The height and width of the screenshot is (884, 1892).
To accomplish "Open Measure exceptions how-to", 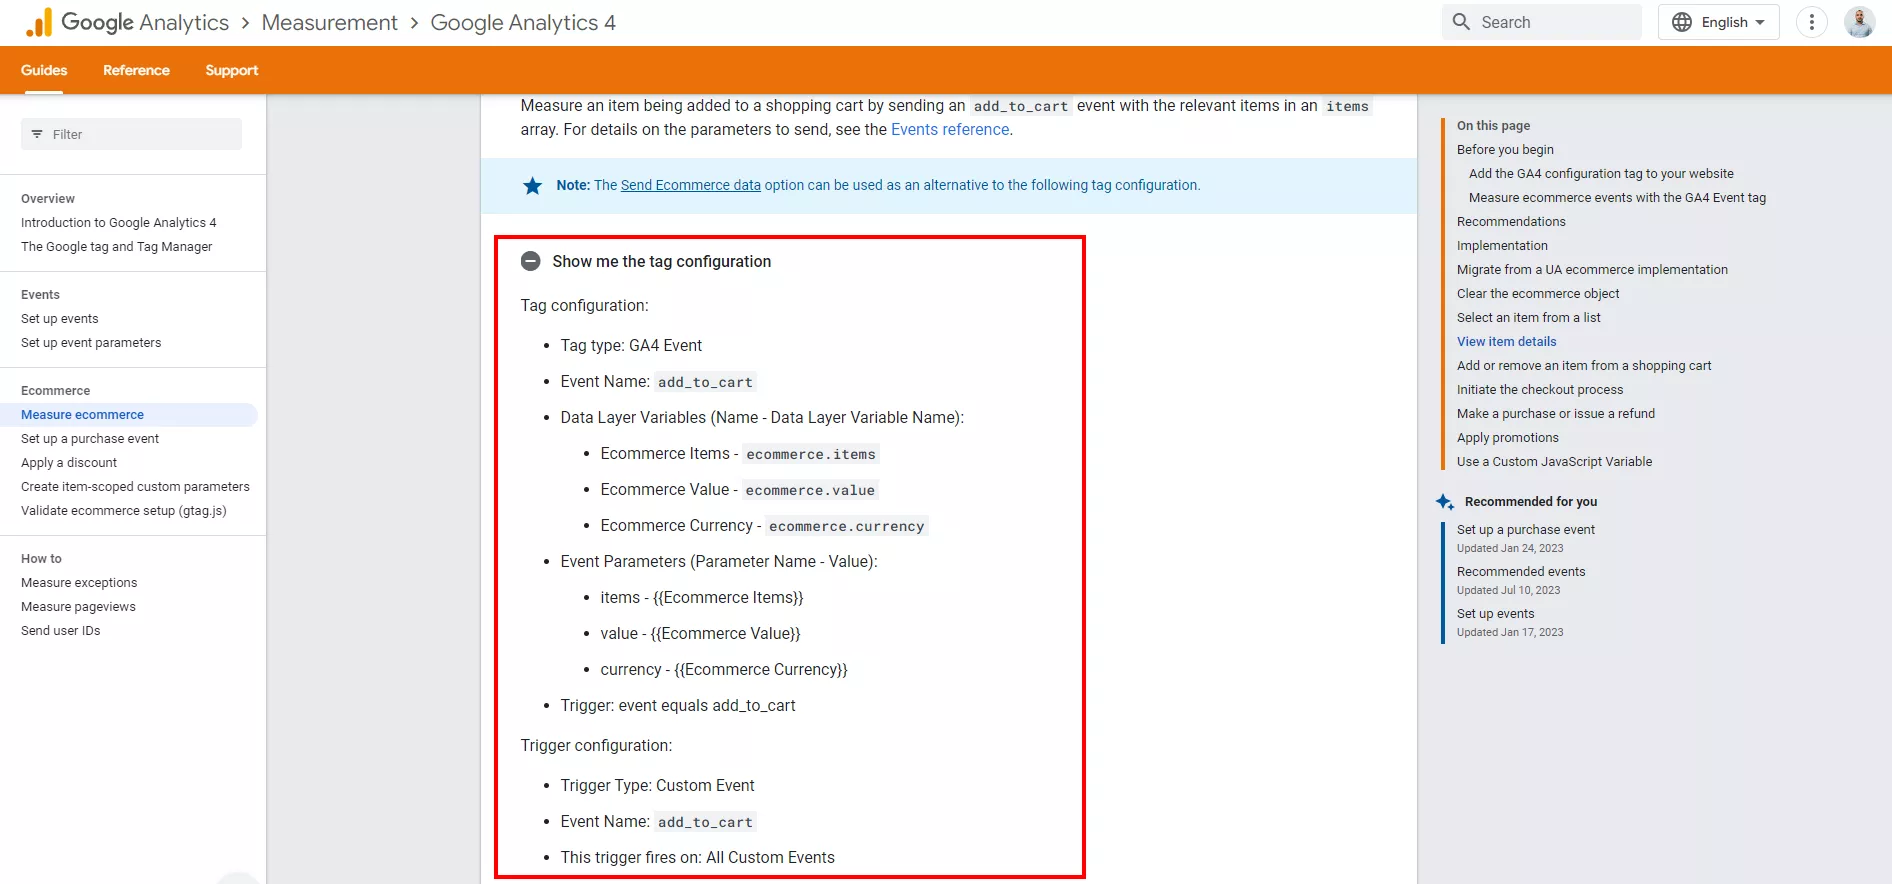I will [79, 582].
